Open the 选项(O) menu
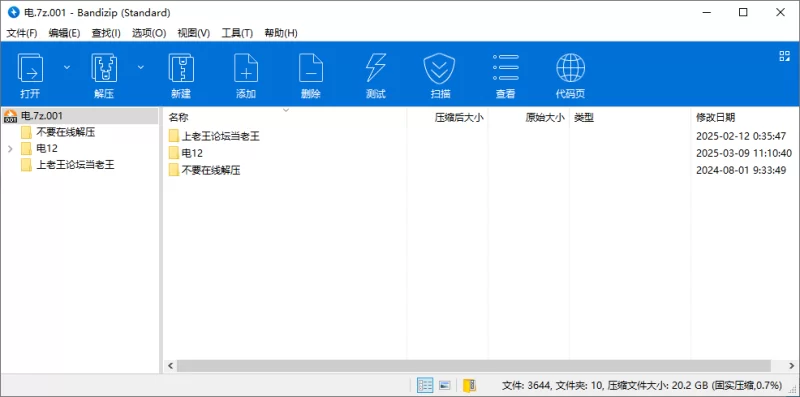Image resolution: width=800 pixels, height=397 pixels. pos(149,33)
